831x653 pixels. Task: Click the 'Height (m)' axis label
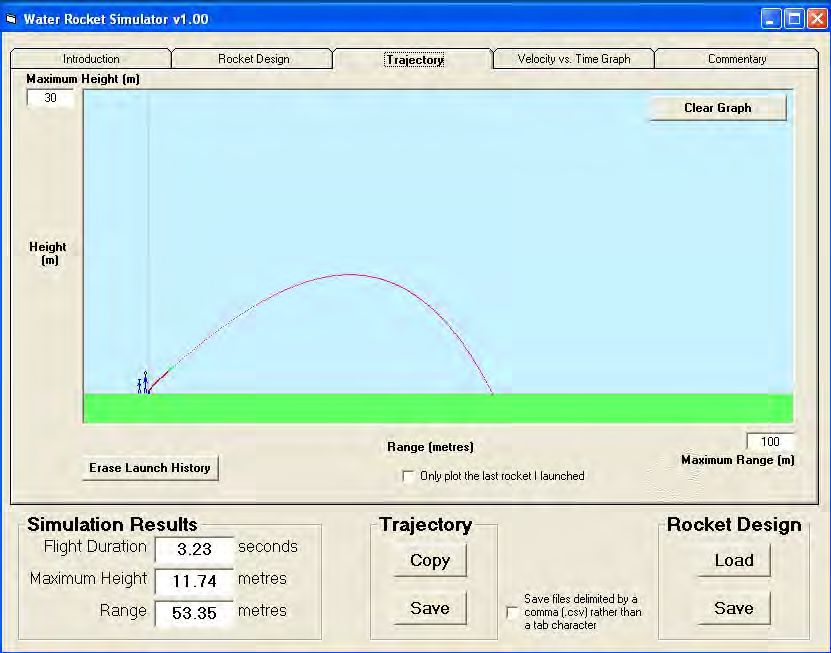click(48, 253)
